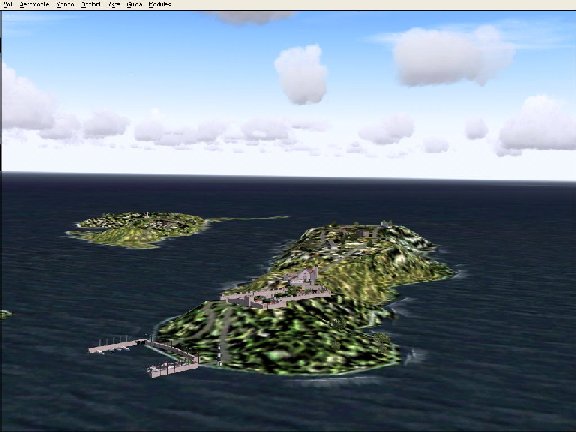Open the Vol menu

coord(7,4)
